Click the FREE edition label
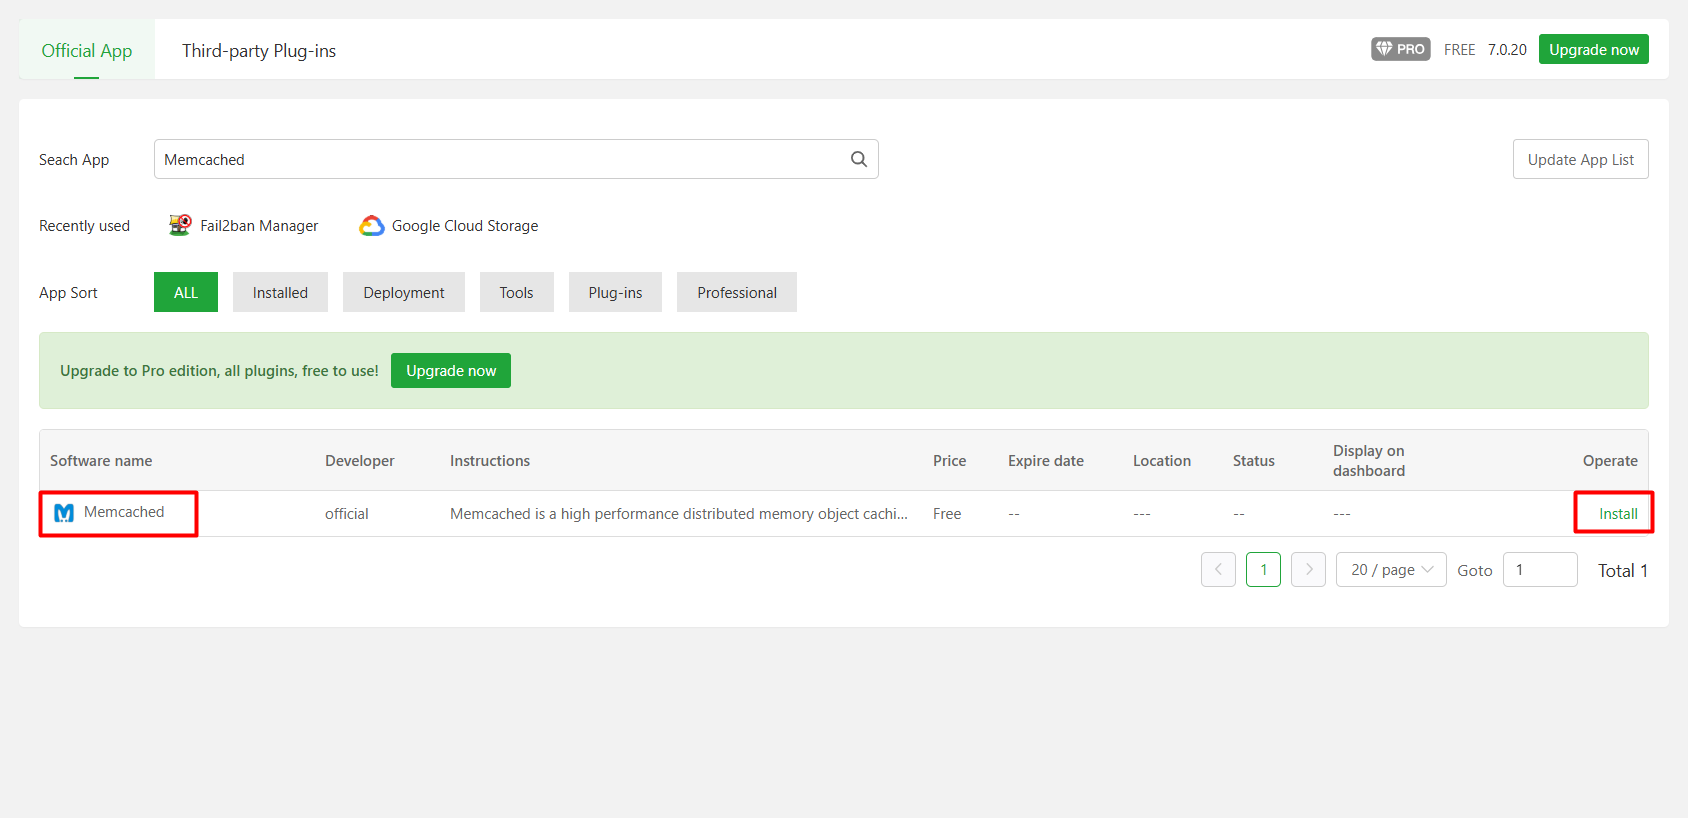Screen dimensions: 1688x818 (x=1459, y=49)
